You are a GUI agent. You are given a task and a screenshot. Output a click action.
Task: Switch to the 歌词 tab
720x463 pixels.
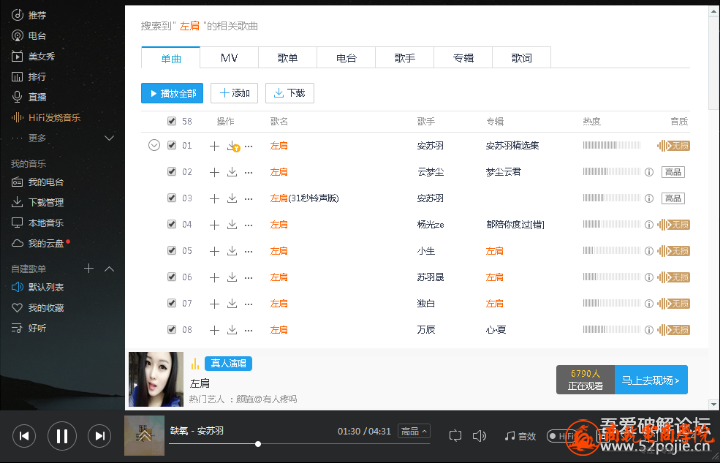tap(521, 57)
